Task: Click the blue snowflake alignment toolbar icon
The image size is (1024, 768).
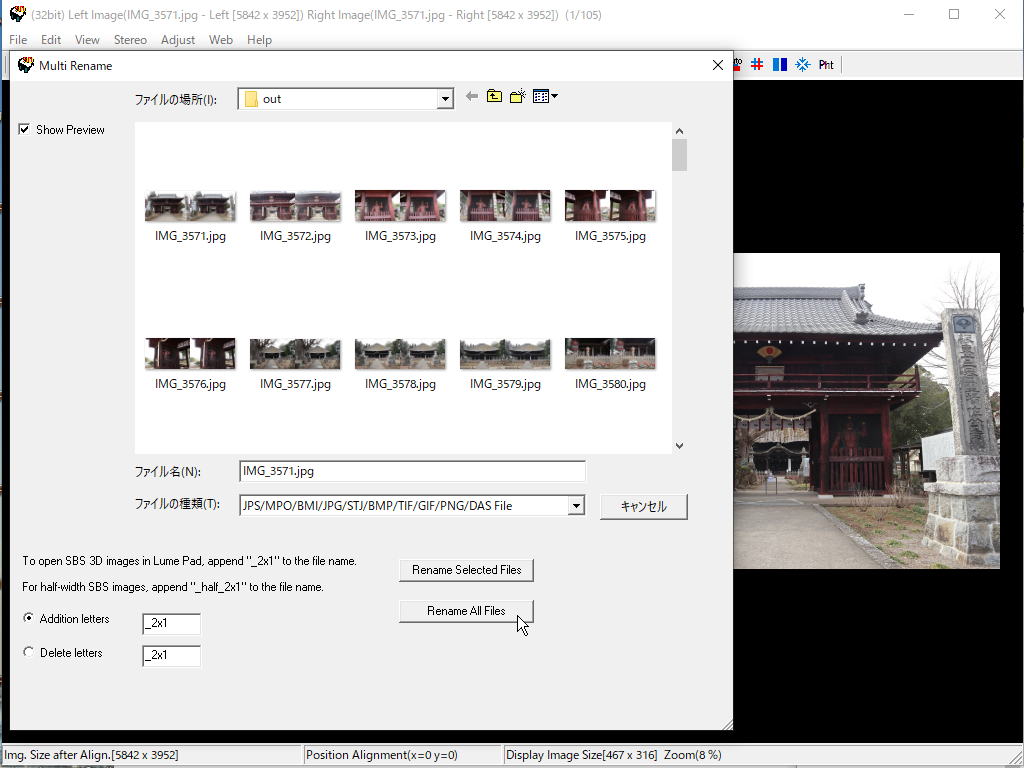Action: (x=803, y=65)
